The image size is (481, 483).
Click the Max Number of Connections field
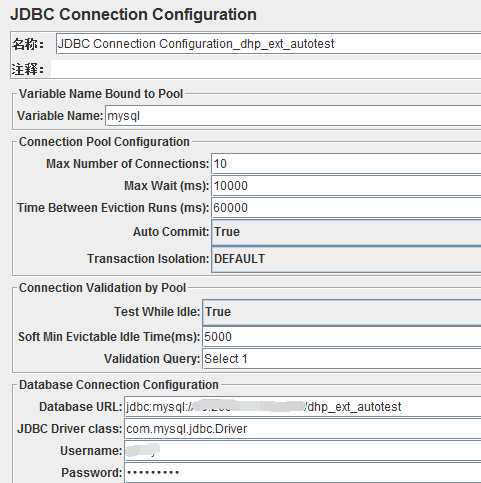click(x=346, y=164)
